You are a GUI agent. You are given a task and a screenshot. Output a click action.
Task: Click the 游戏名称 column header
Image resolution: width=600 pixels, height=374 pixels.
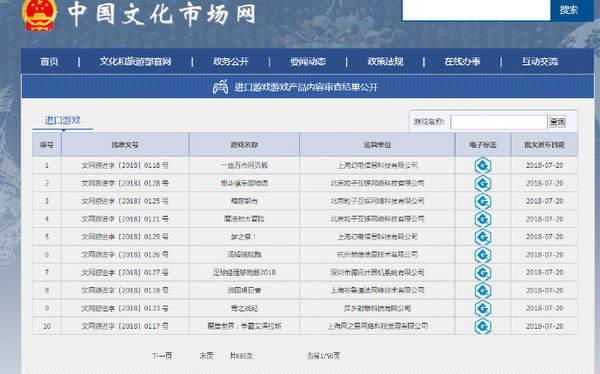coord(244,145)
